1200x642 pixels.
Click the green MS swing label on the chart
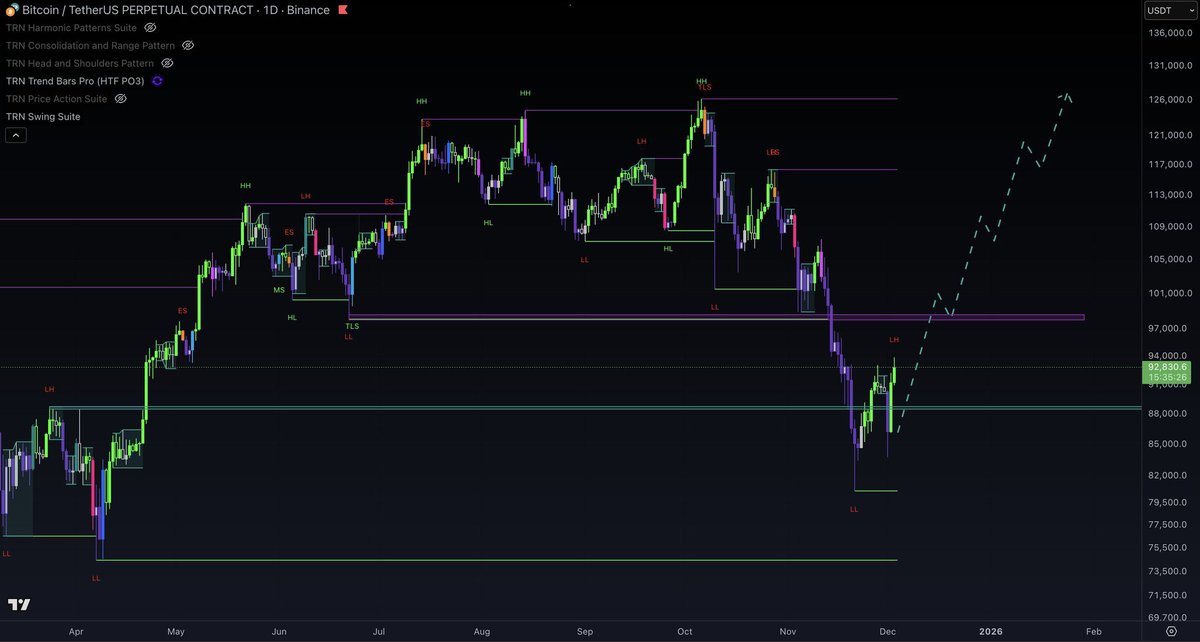click(279, 290)
